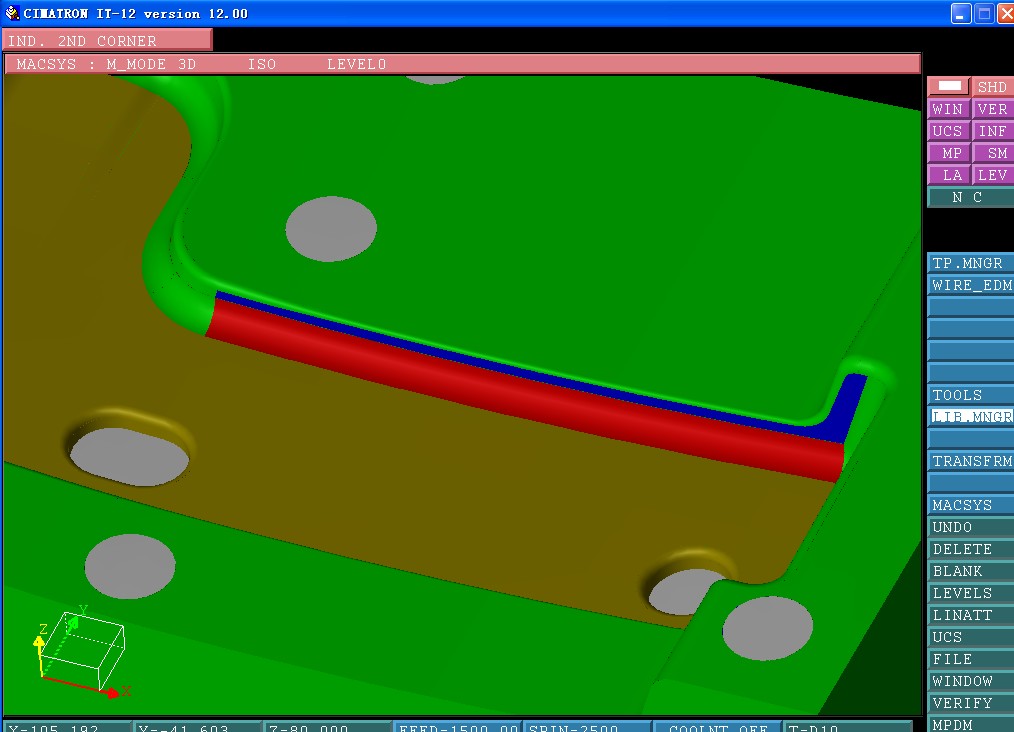The image size is (1014, 732).
Task: Open the UCS button in the magenta panel
Action: coord(948,131)
